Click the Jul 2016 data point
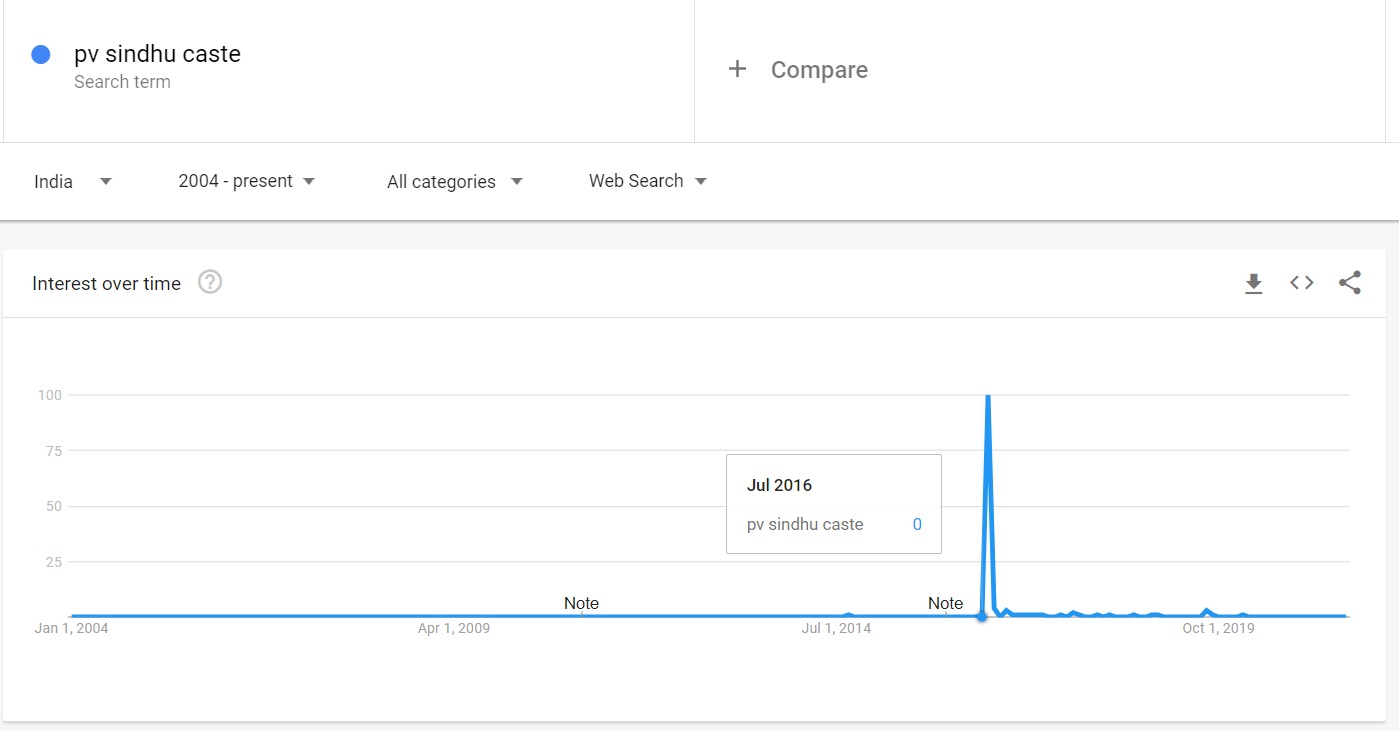 point(981,616)
